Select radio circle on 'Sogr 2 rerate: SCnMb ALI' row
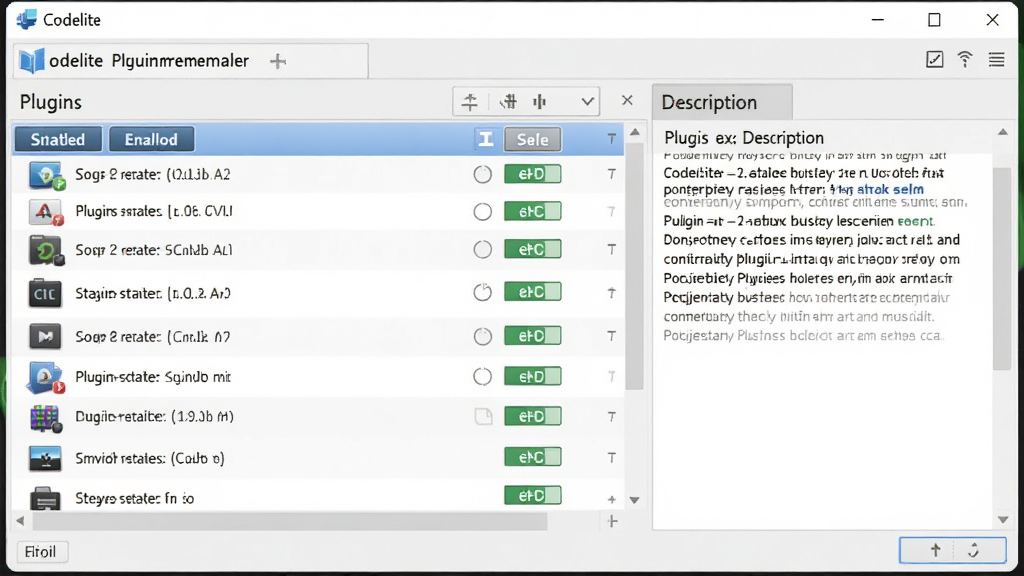The height and width of the screenshot is (576, 1024). tap(483, 249)
